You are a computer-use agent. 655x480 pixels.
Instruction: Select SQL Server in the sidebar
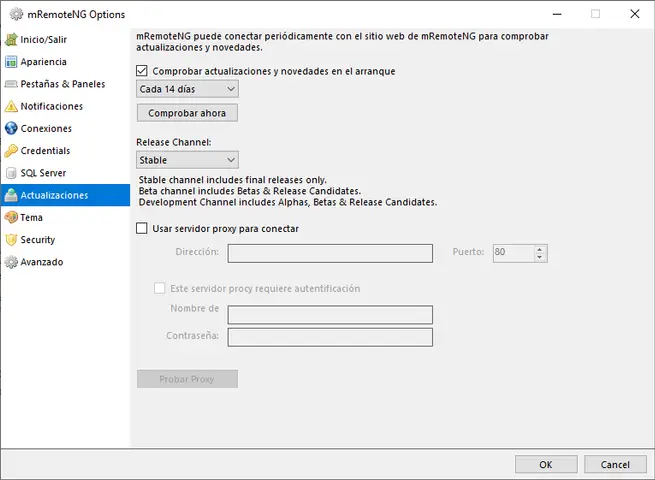[x=65, y=173]
